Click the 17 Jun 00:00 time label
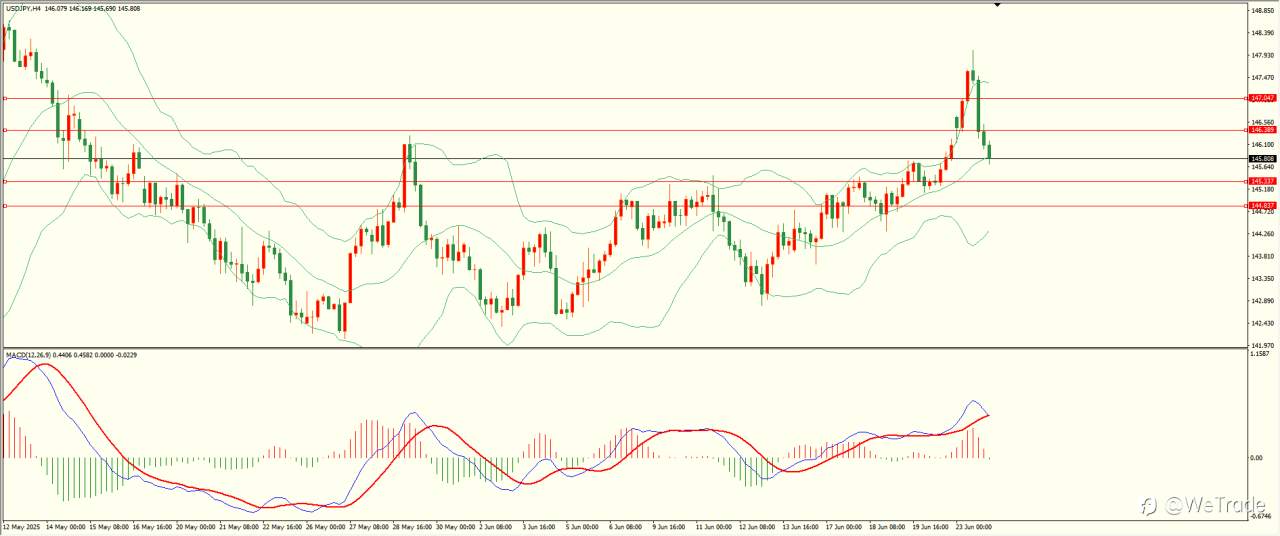This screenshot has width=1280, height=536. [x=842, y=525]
